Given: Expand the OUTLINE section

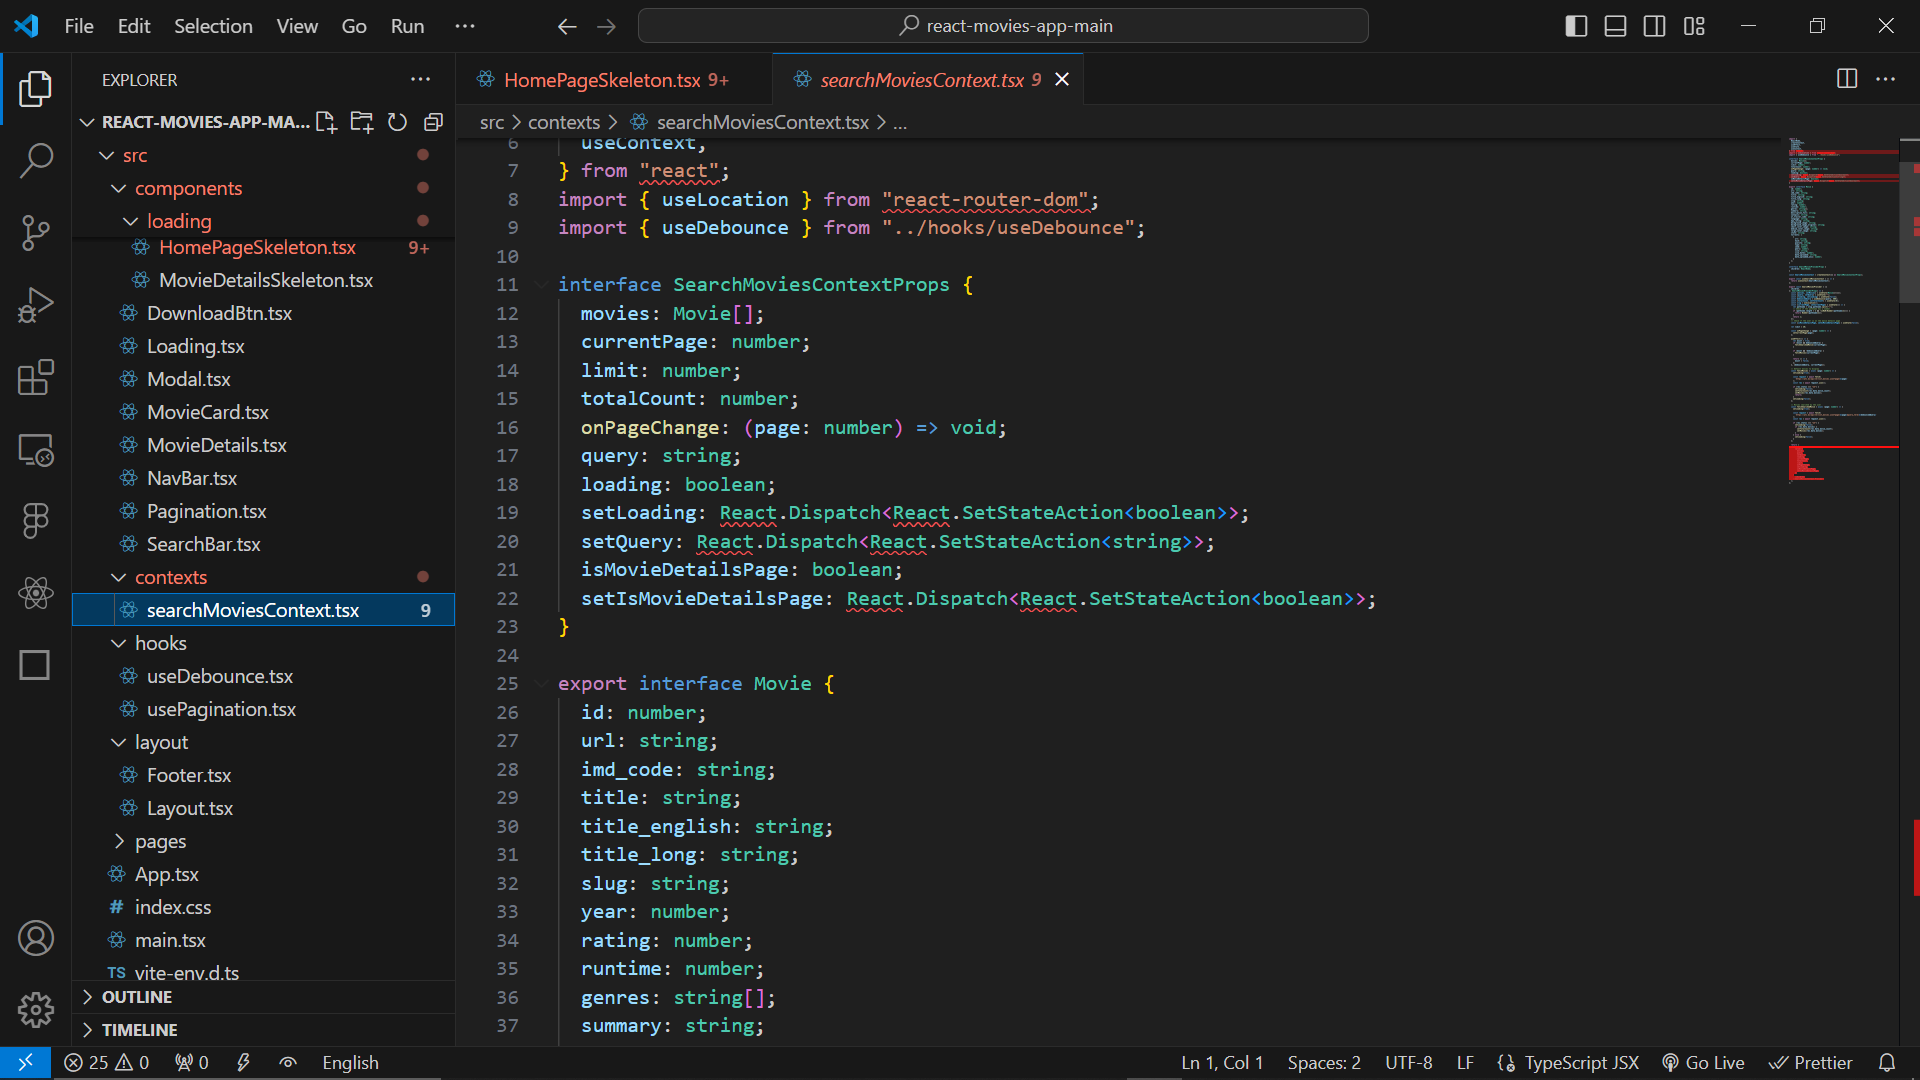Looking at the screenshot, I should (137, 997).
